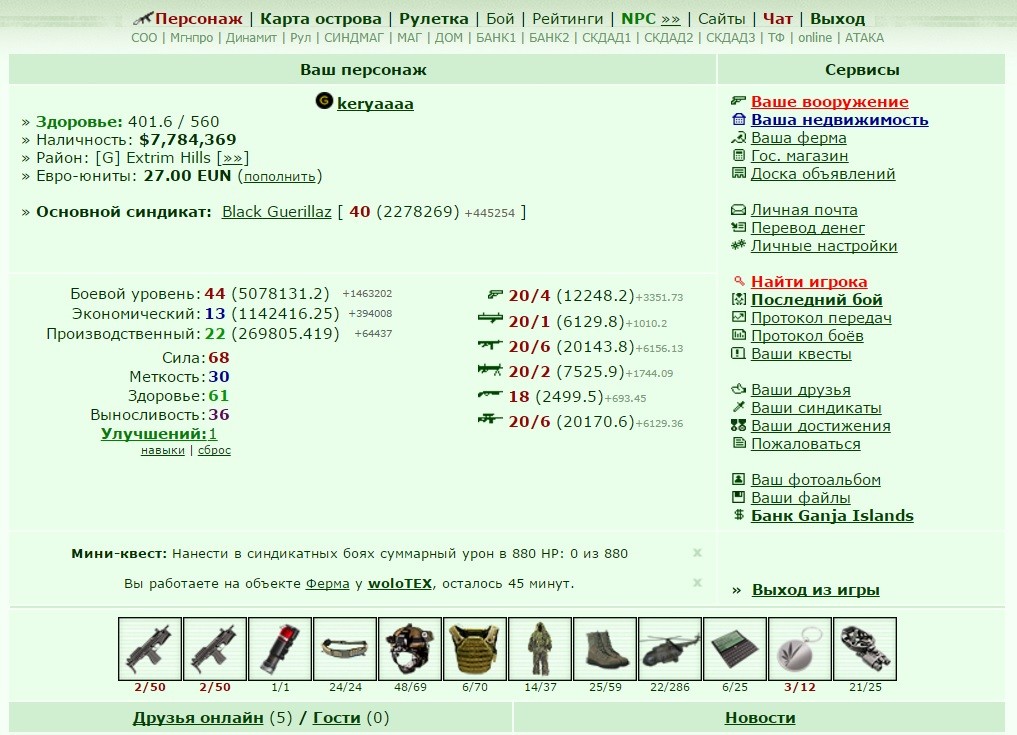Viewport: 1017px width, 735px height.
Task: Open the СИНДМАГ shortcut link
Action: pyautogui.click(x=353, y=38)
